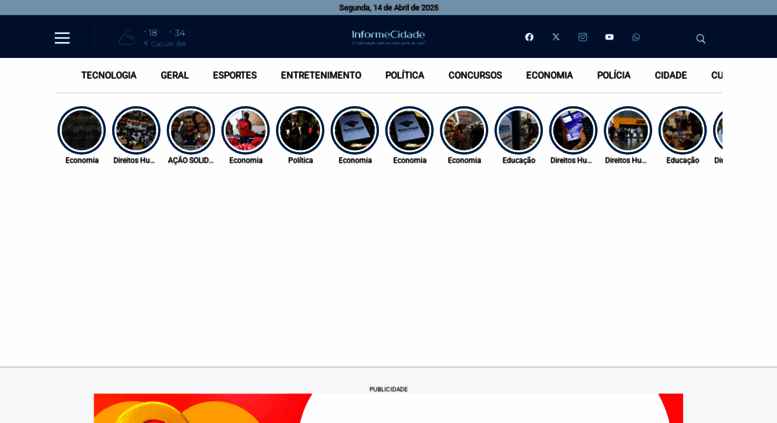The image size is (777, 423).
Task: Open the X (Twitter) profile icon
Action: pos(556,37)
